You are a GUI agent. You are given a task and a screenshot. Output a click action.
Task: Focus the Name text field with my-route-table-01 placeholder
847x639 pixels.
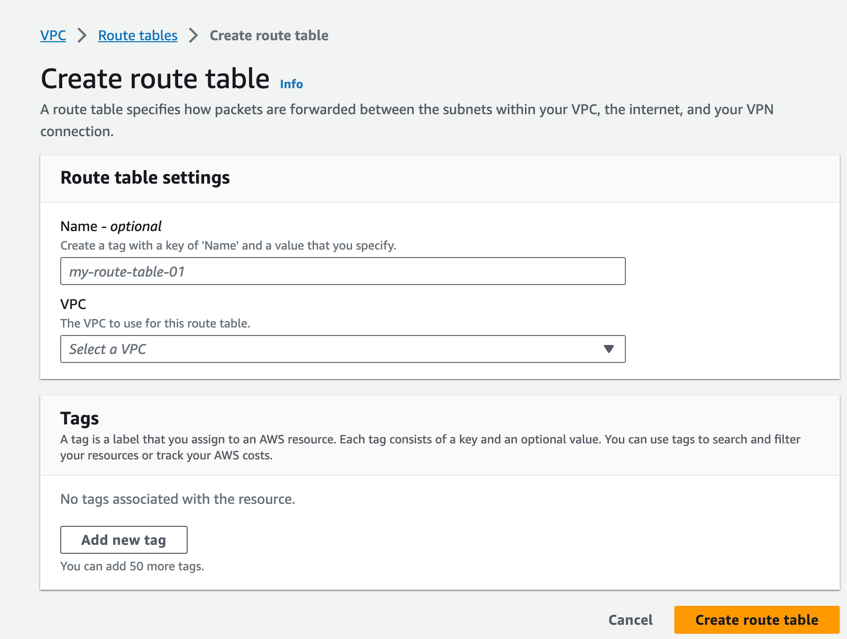click(x=342, y=271)
